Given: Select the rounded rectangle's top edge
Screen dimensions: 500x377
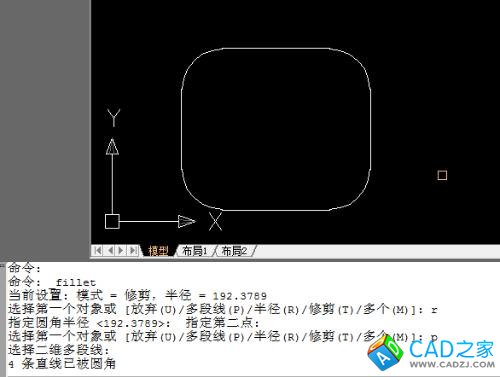Looking at the screenshot, I should (276, 48).
